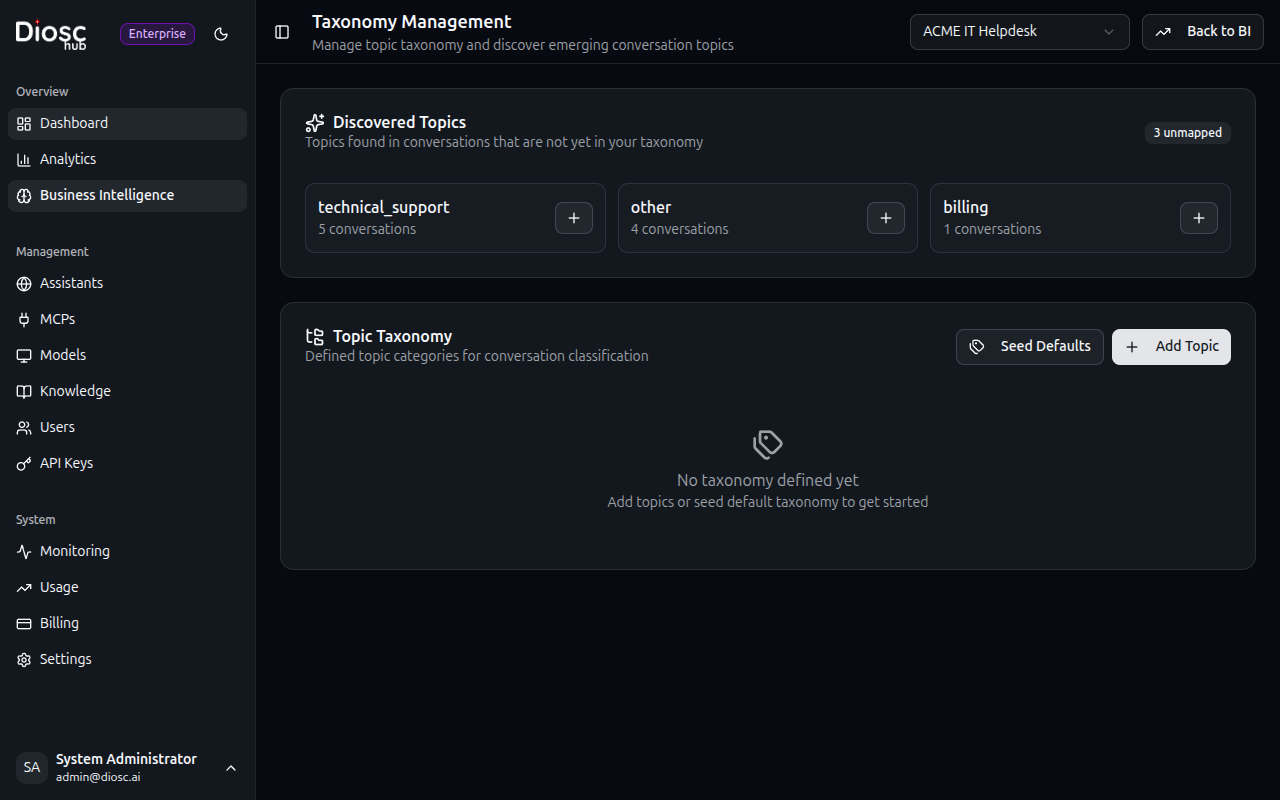Expand the System Administrator account menu
Viewport: 1280px width, 800px height.
point(231,768)
